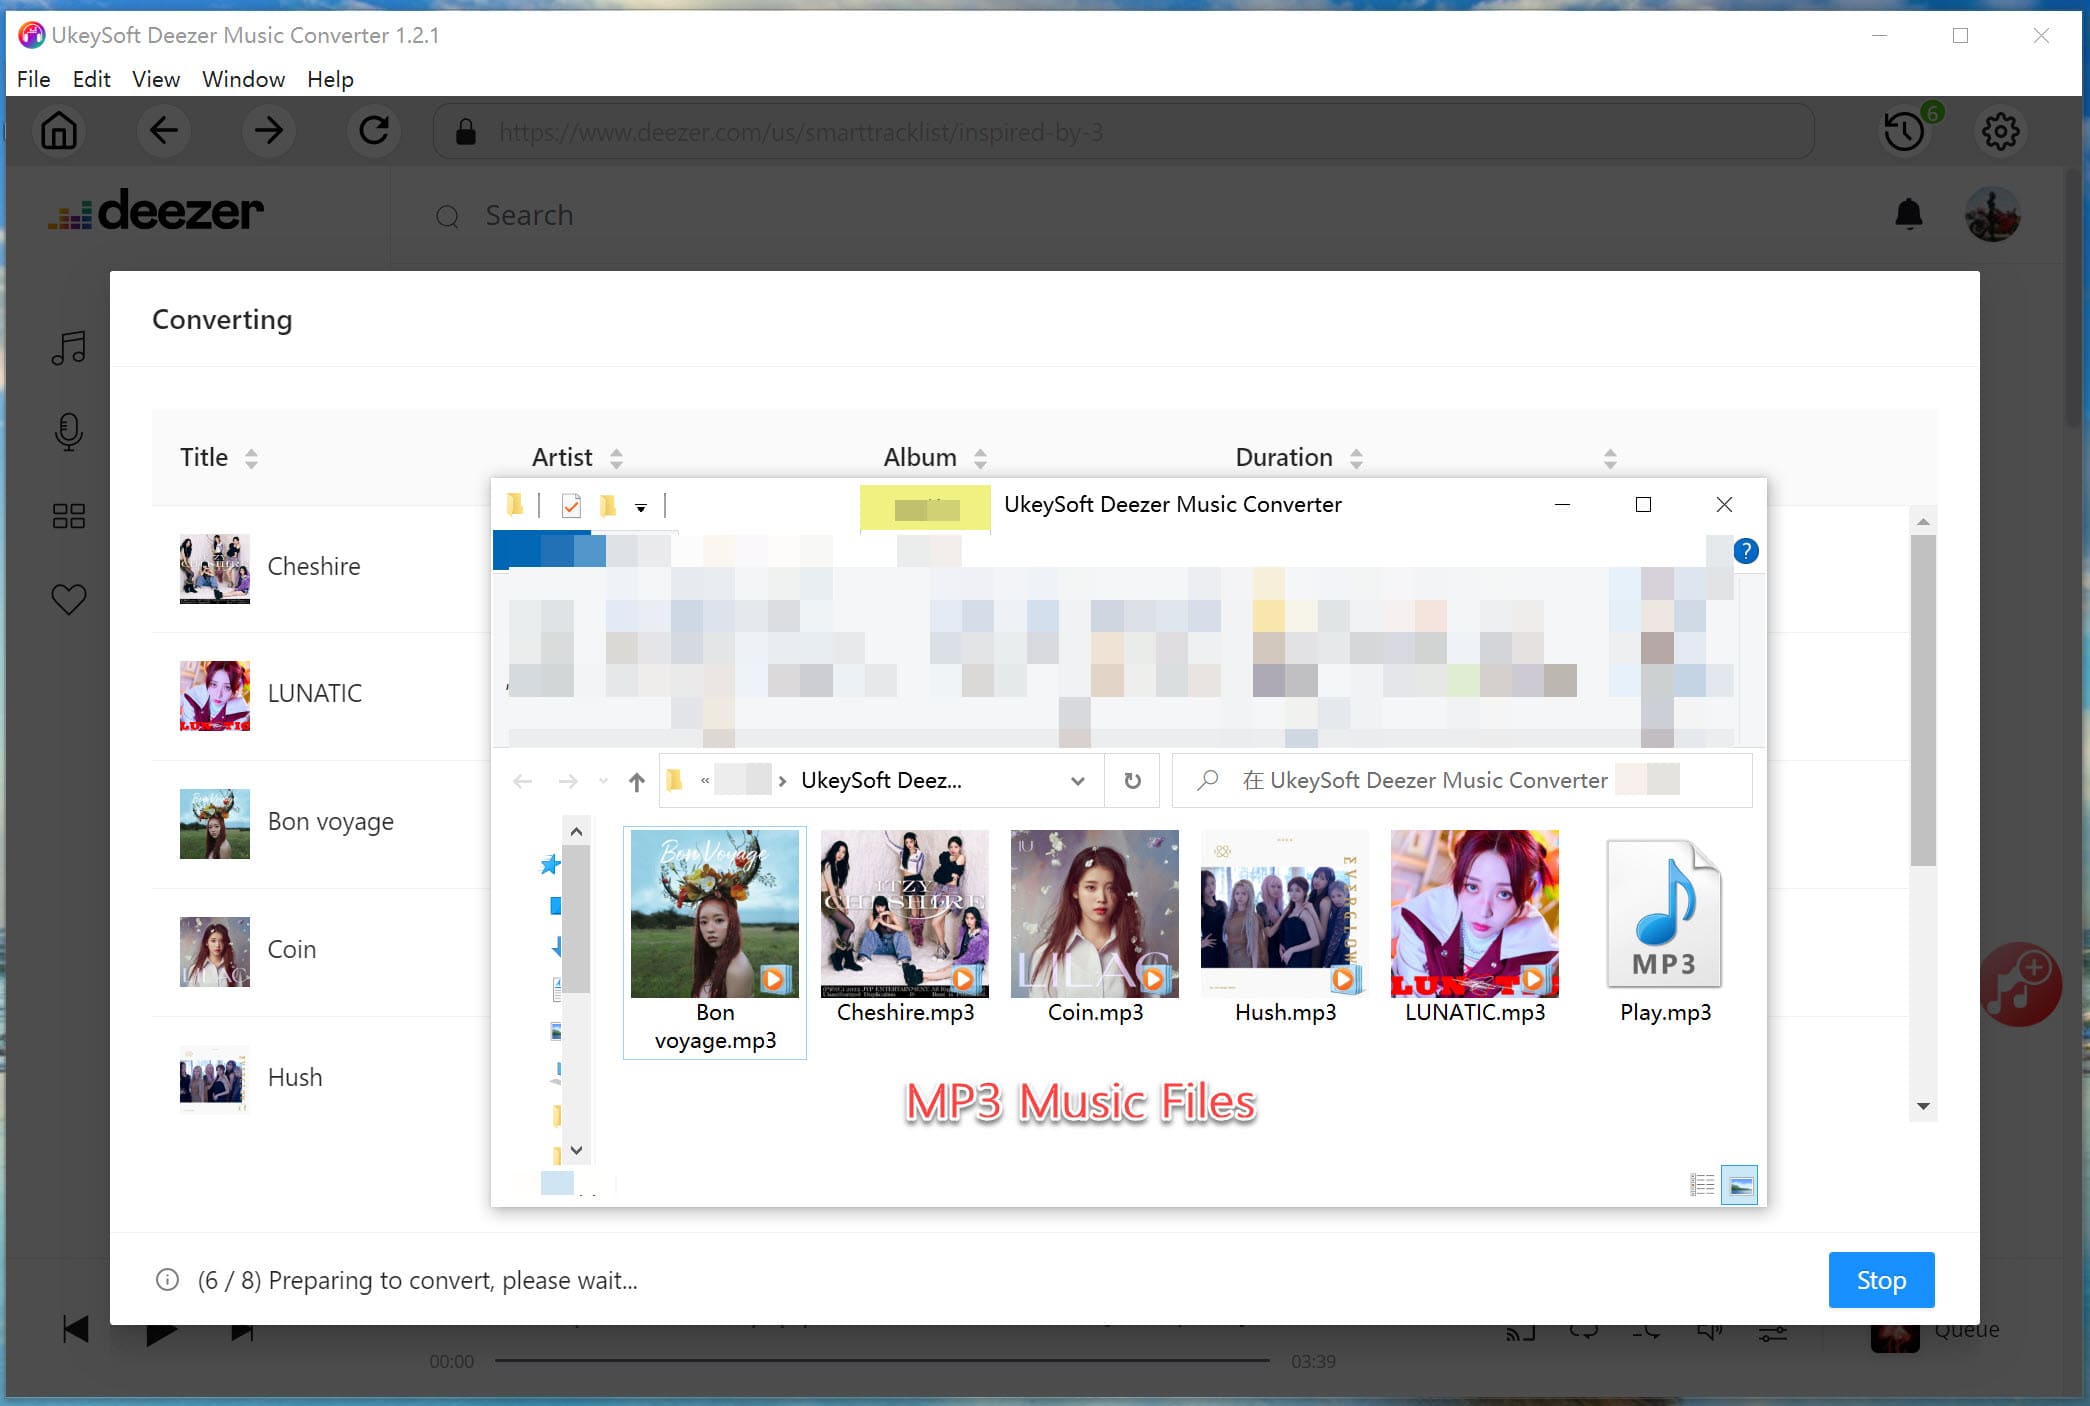
Task: Open Explore grid icon in sidebar
Action: [69, 516]
